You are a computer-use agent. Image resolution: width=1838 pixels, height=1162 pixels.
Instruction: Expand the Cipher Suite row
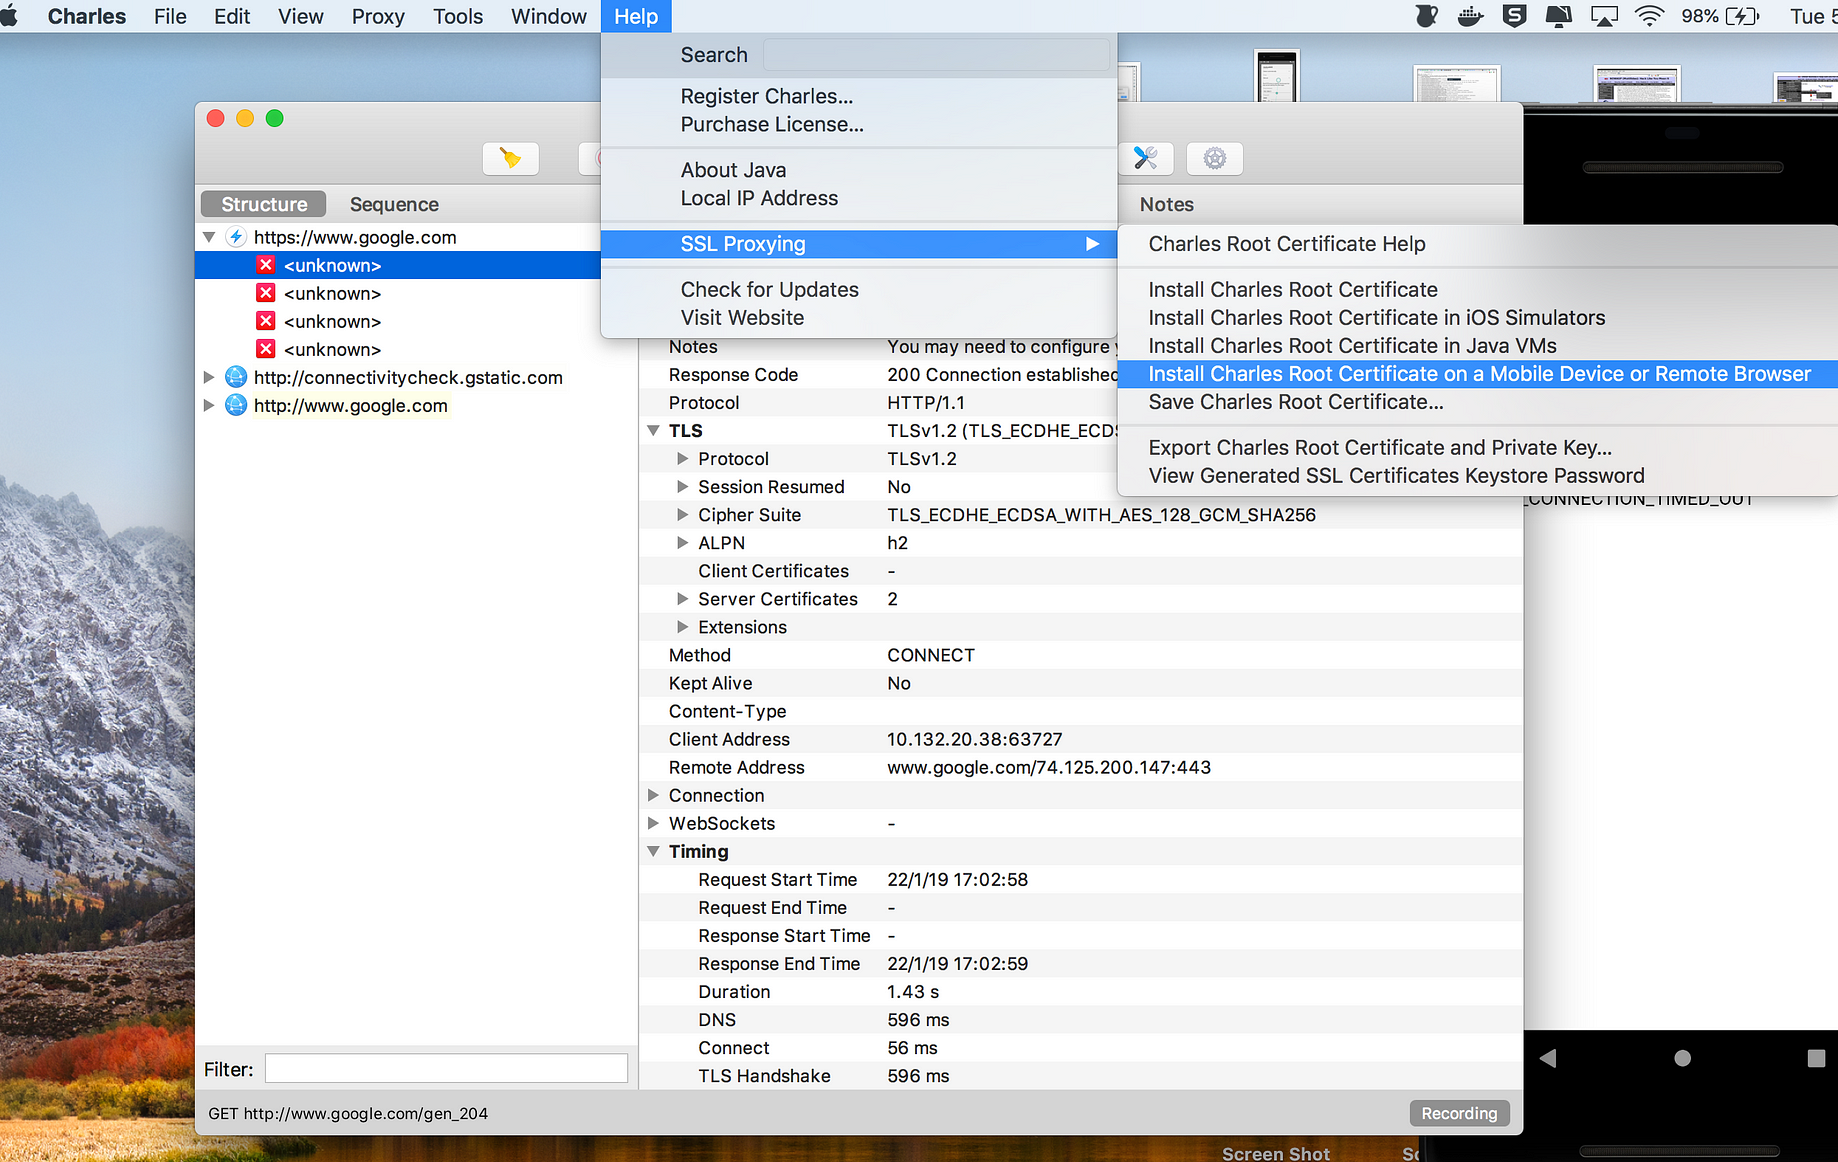pos(682,515)
